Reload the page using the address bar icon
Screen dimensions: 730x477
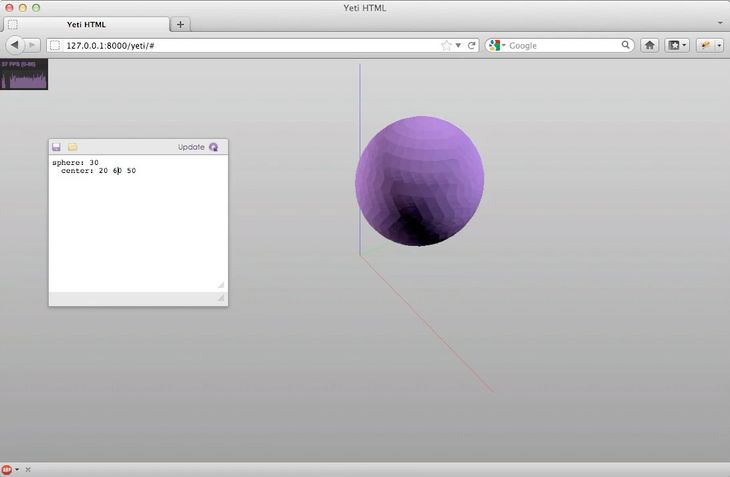tap(471, 45)
